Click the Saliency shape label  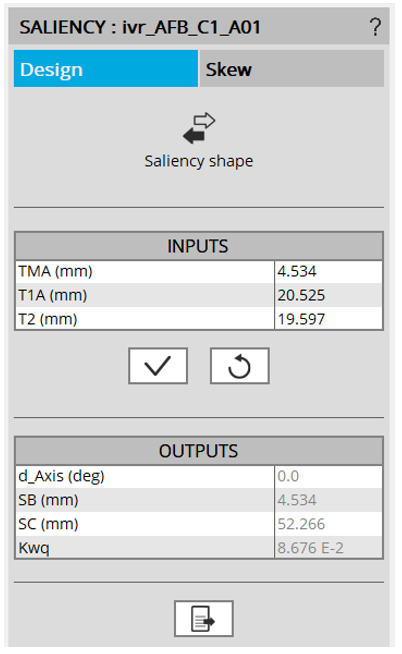coord(199,161)
